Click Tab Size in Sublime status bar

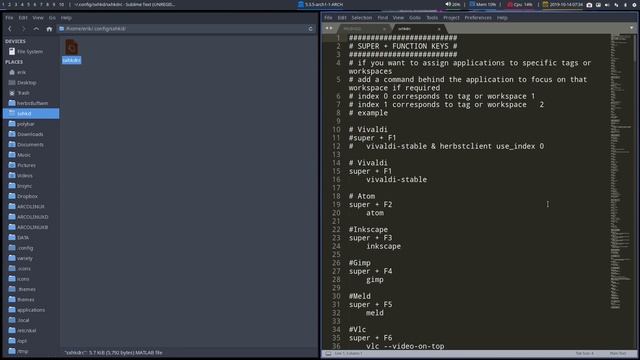tap(584, 353)
